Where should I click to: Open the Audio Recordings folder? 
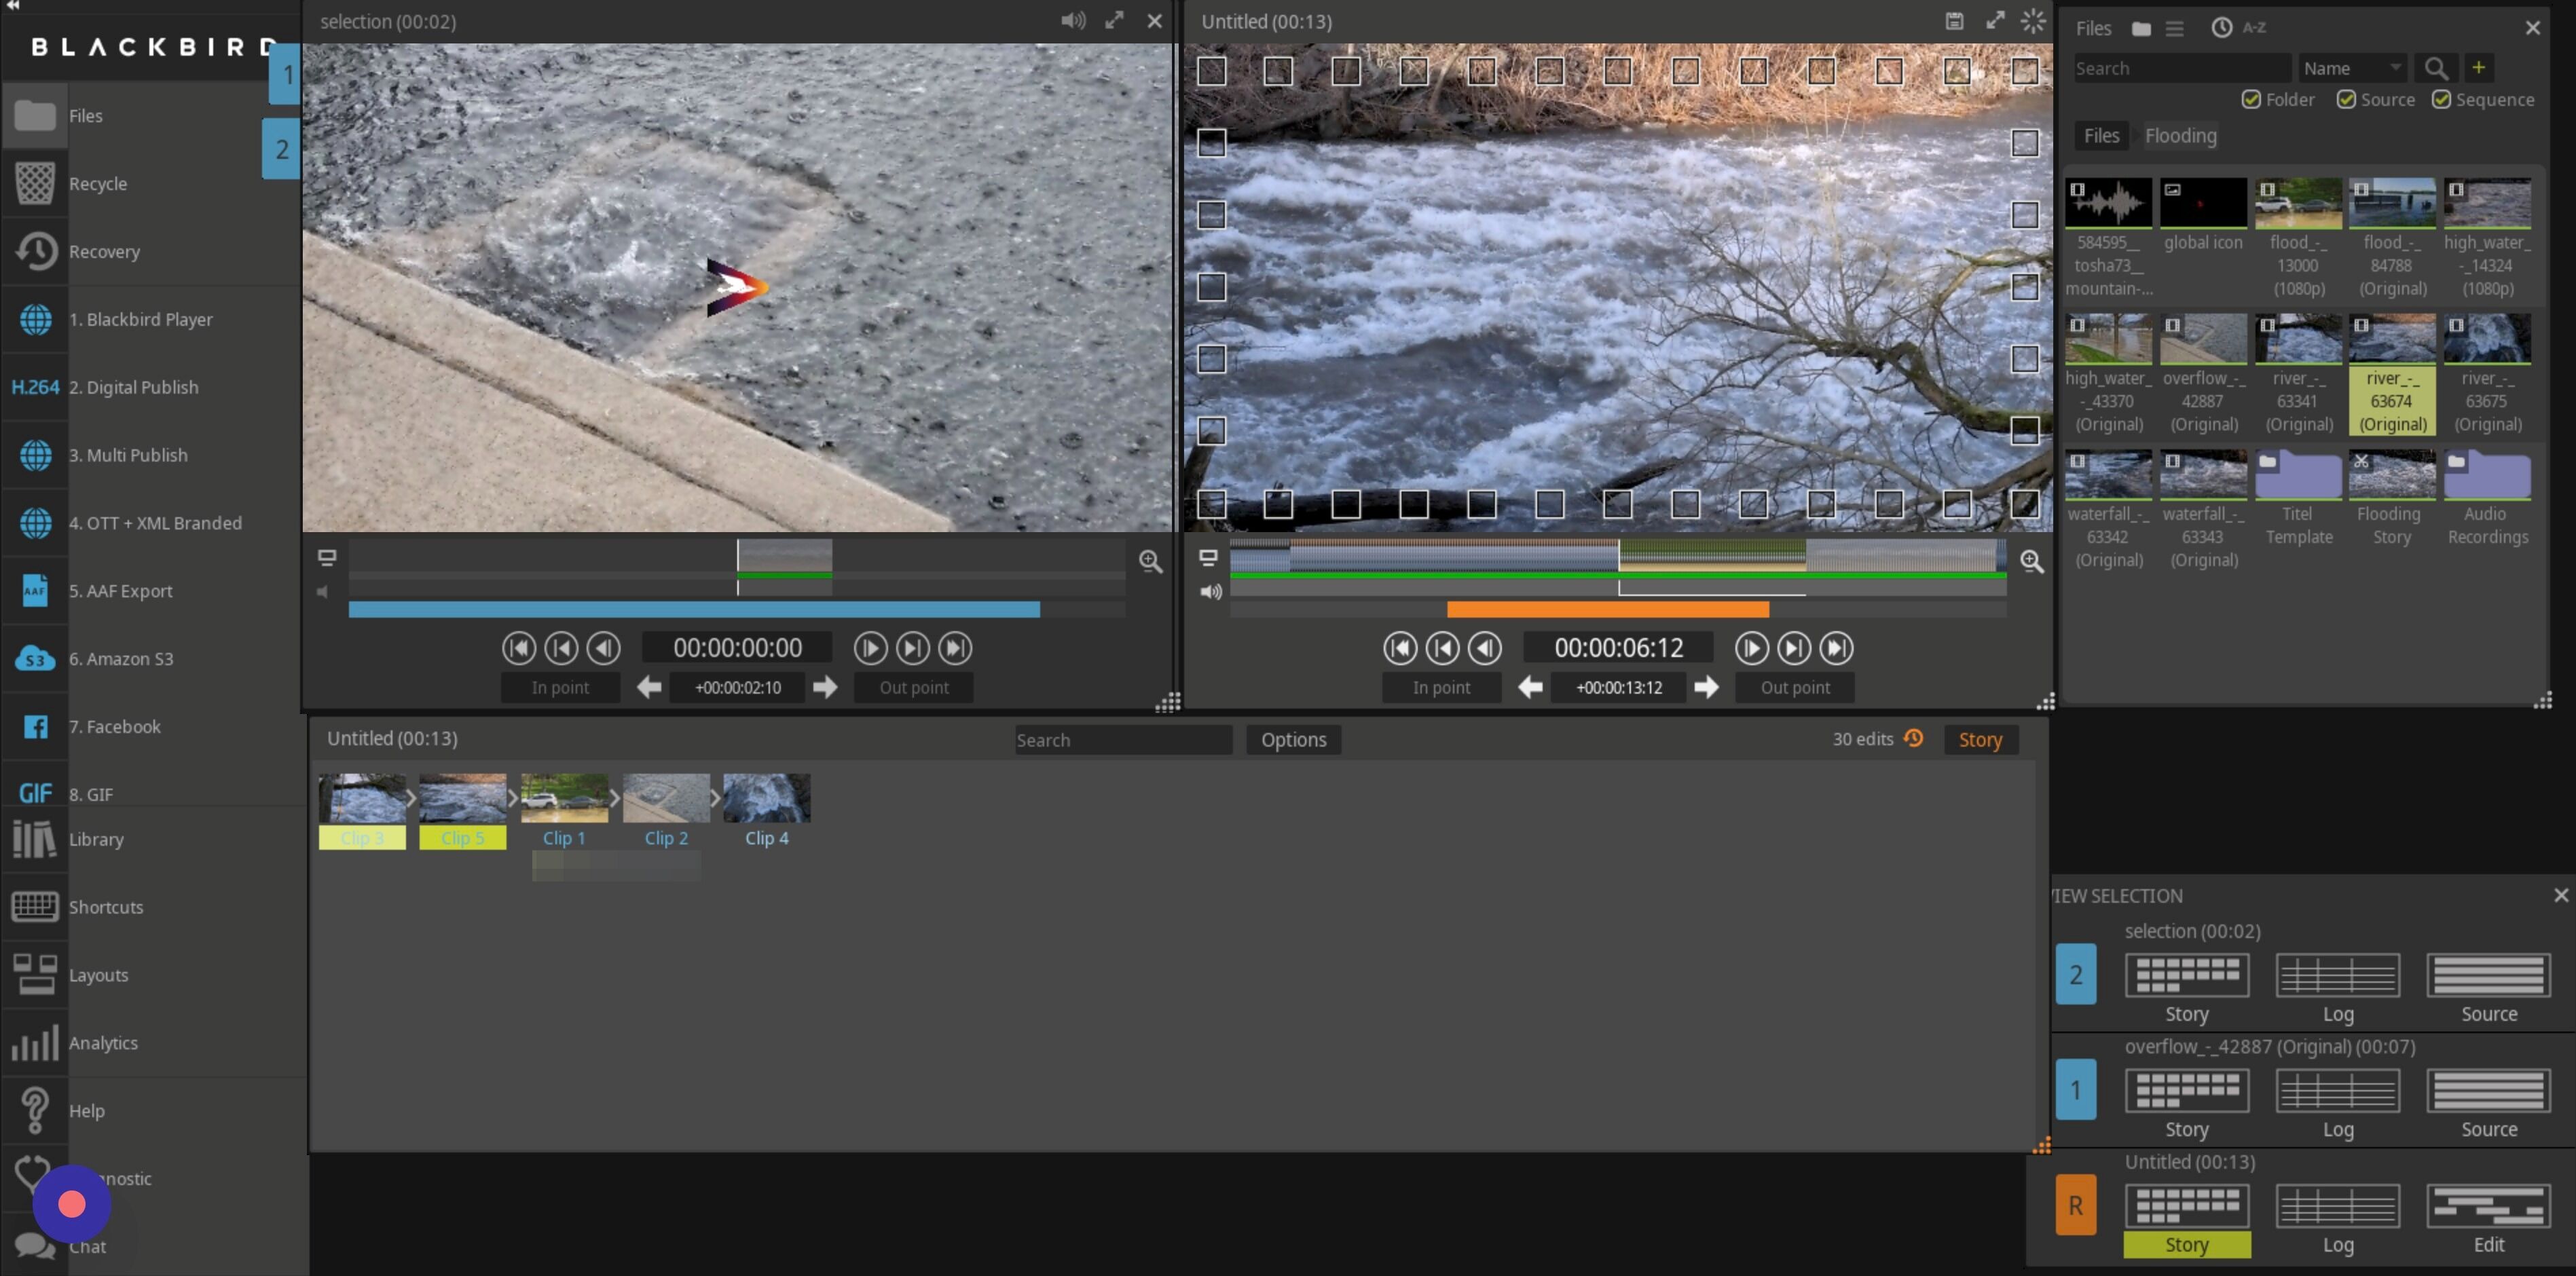[x=2487, y=498]
